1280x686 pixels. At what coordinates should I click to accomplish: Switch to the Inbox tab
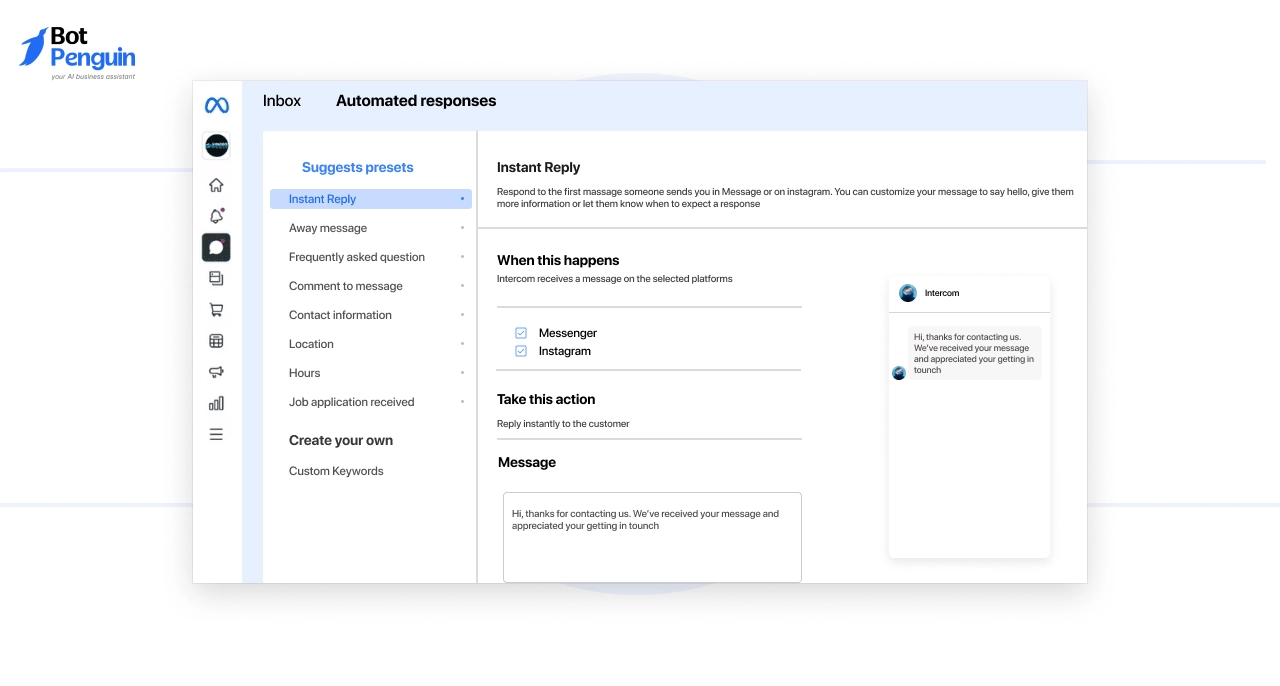click(281, 100)
